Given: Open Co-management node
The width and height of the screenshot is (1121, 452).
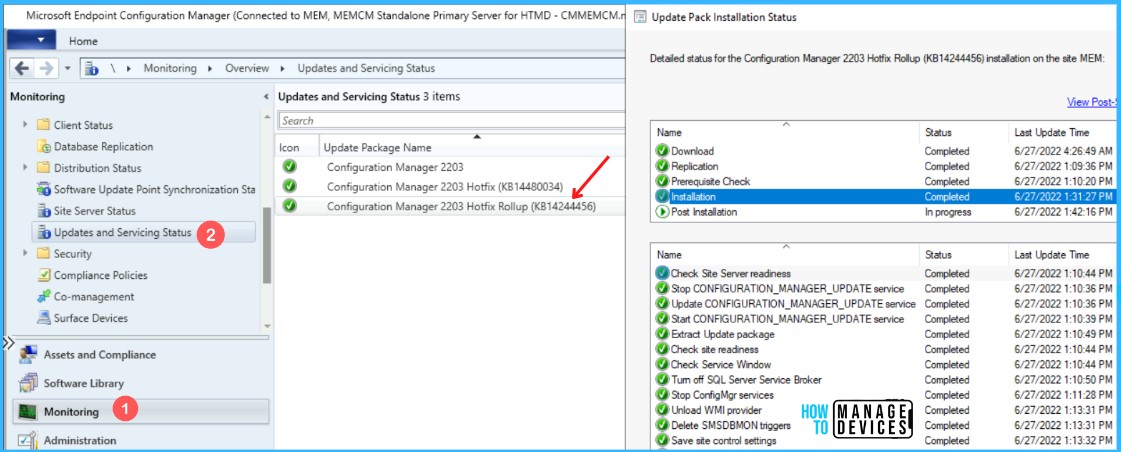Looking at the screenshot, I should click(x=94, y=297).
